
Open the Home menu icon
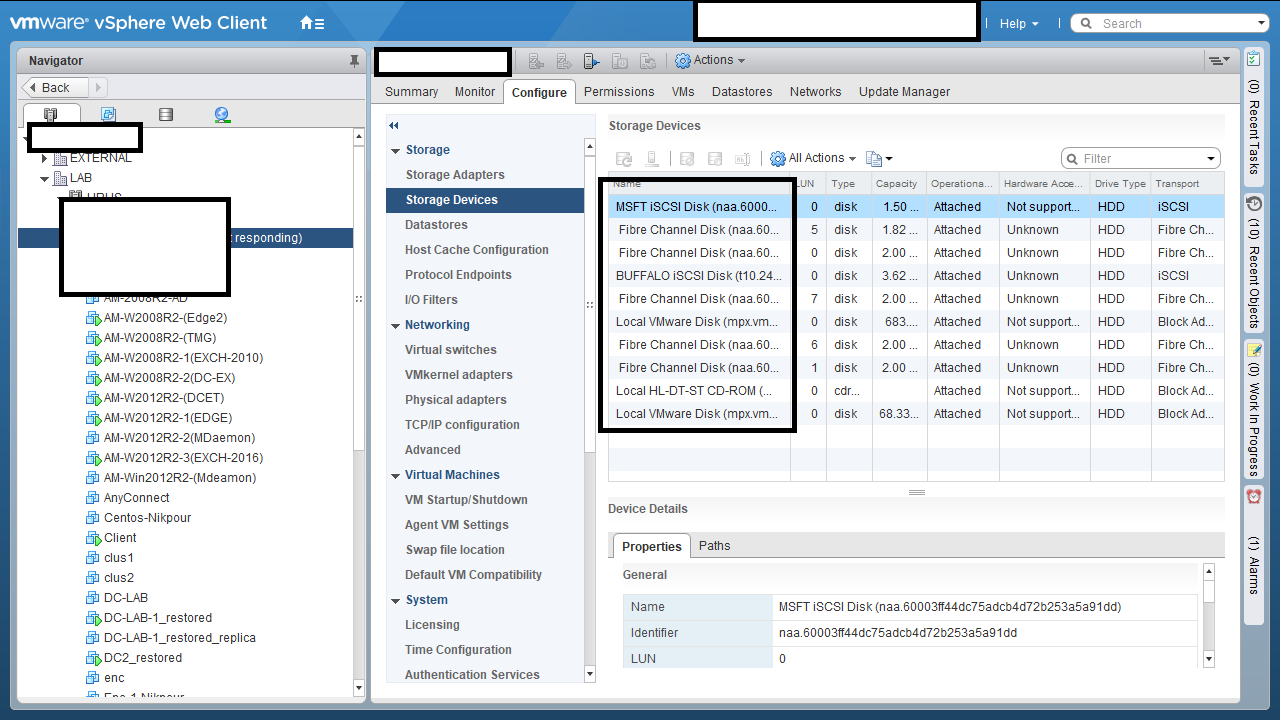click(311, 23)
